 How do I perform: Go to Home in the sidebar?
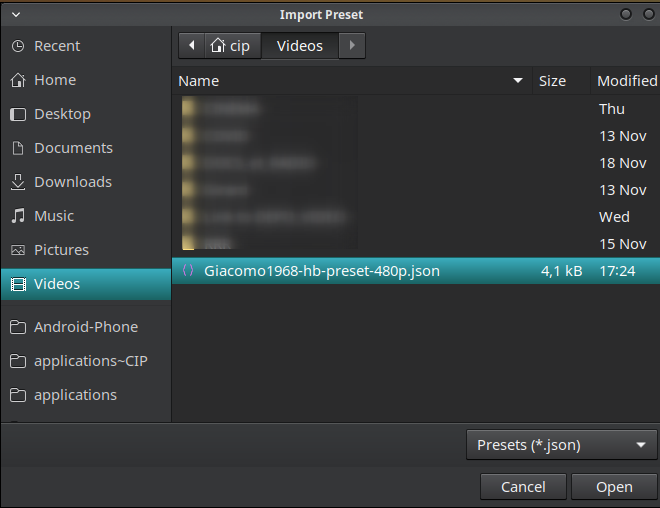coord(86,80)
